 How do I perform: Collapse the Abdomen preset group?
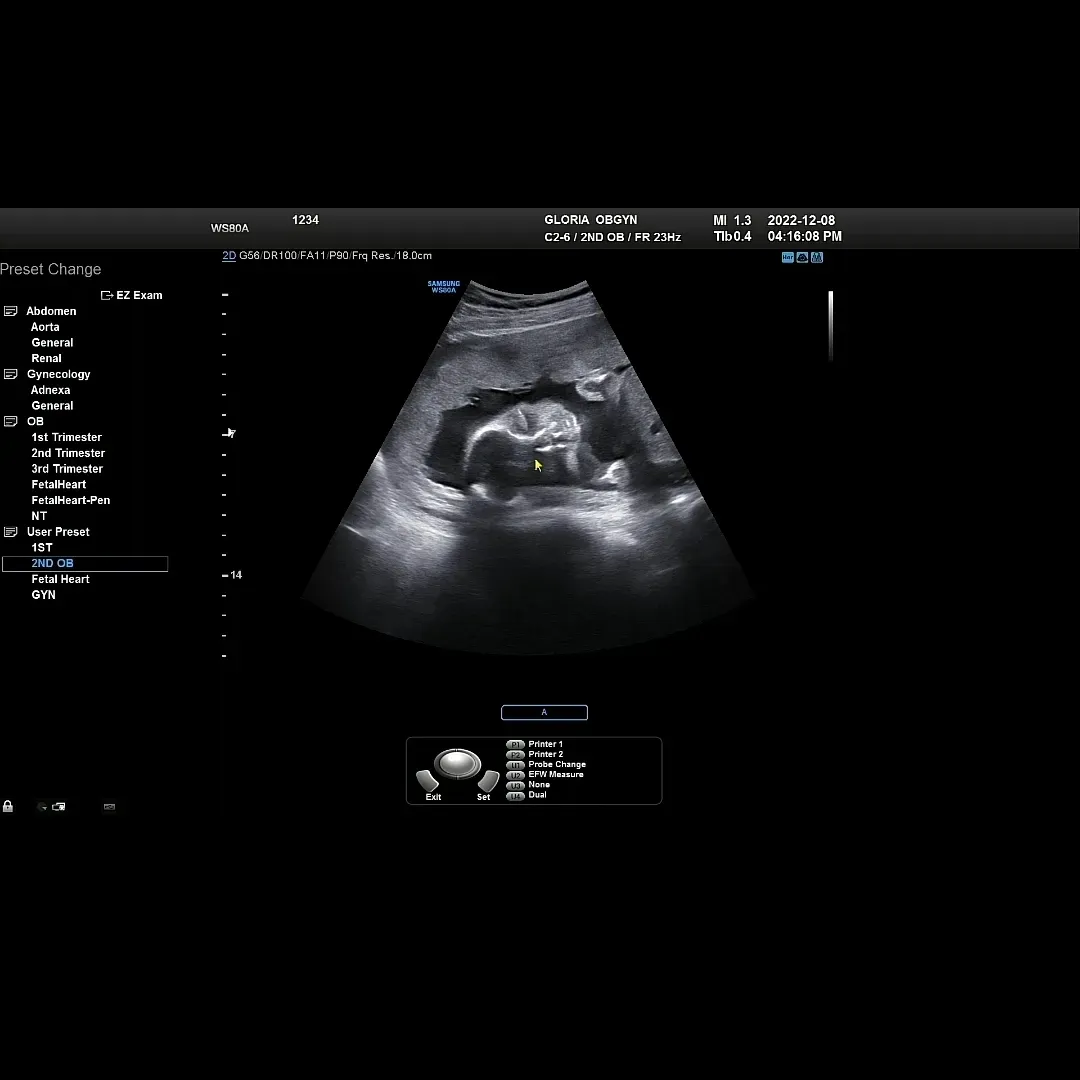(10, 311)
